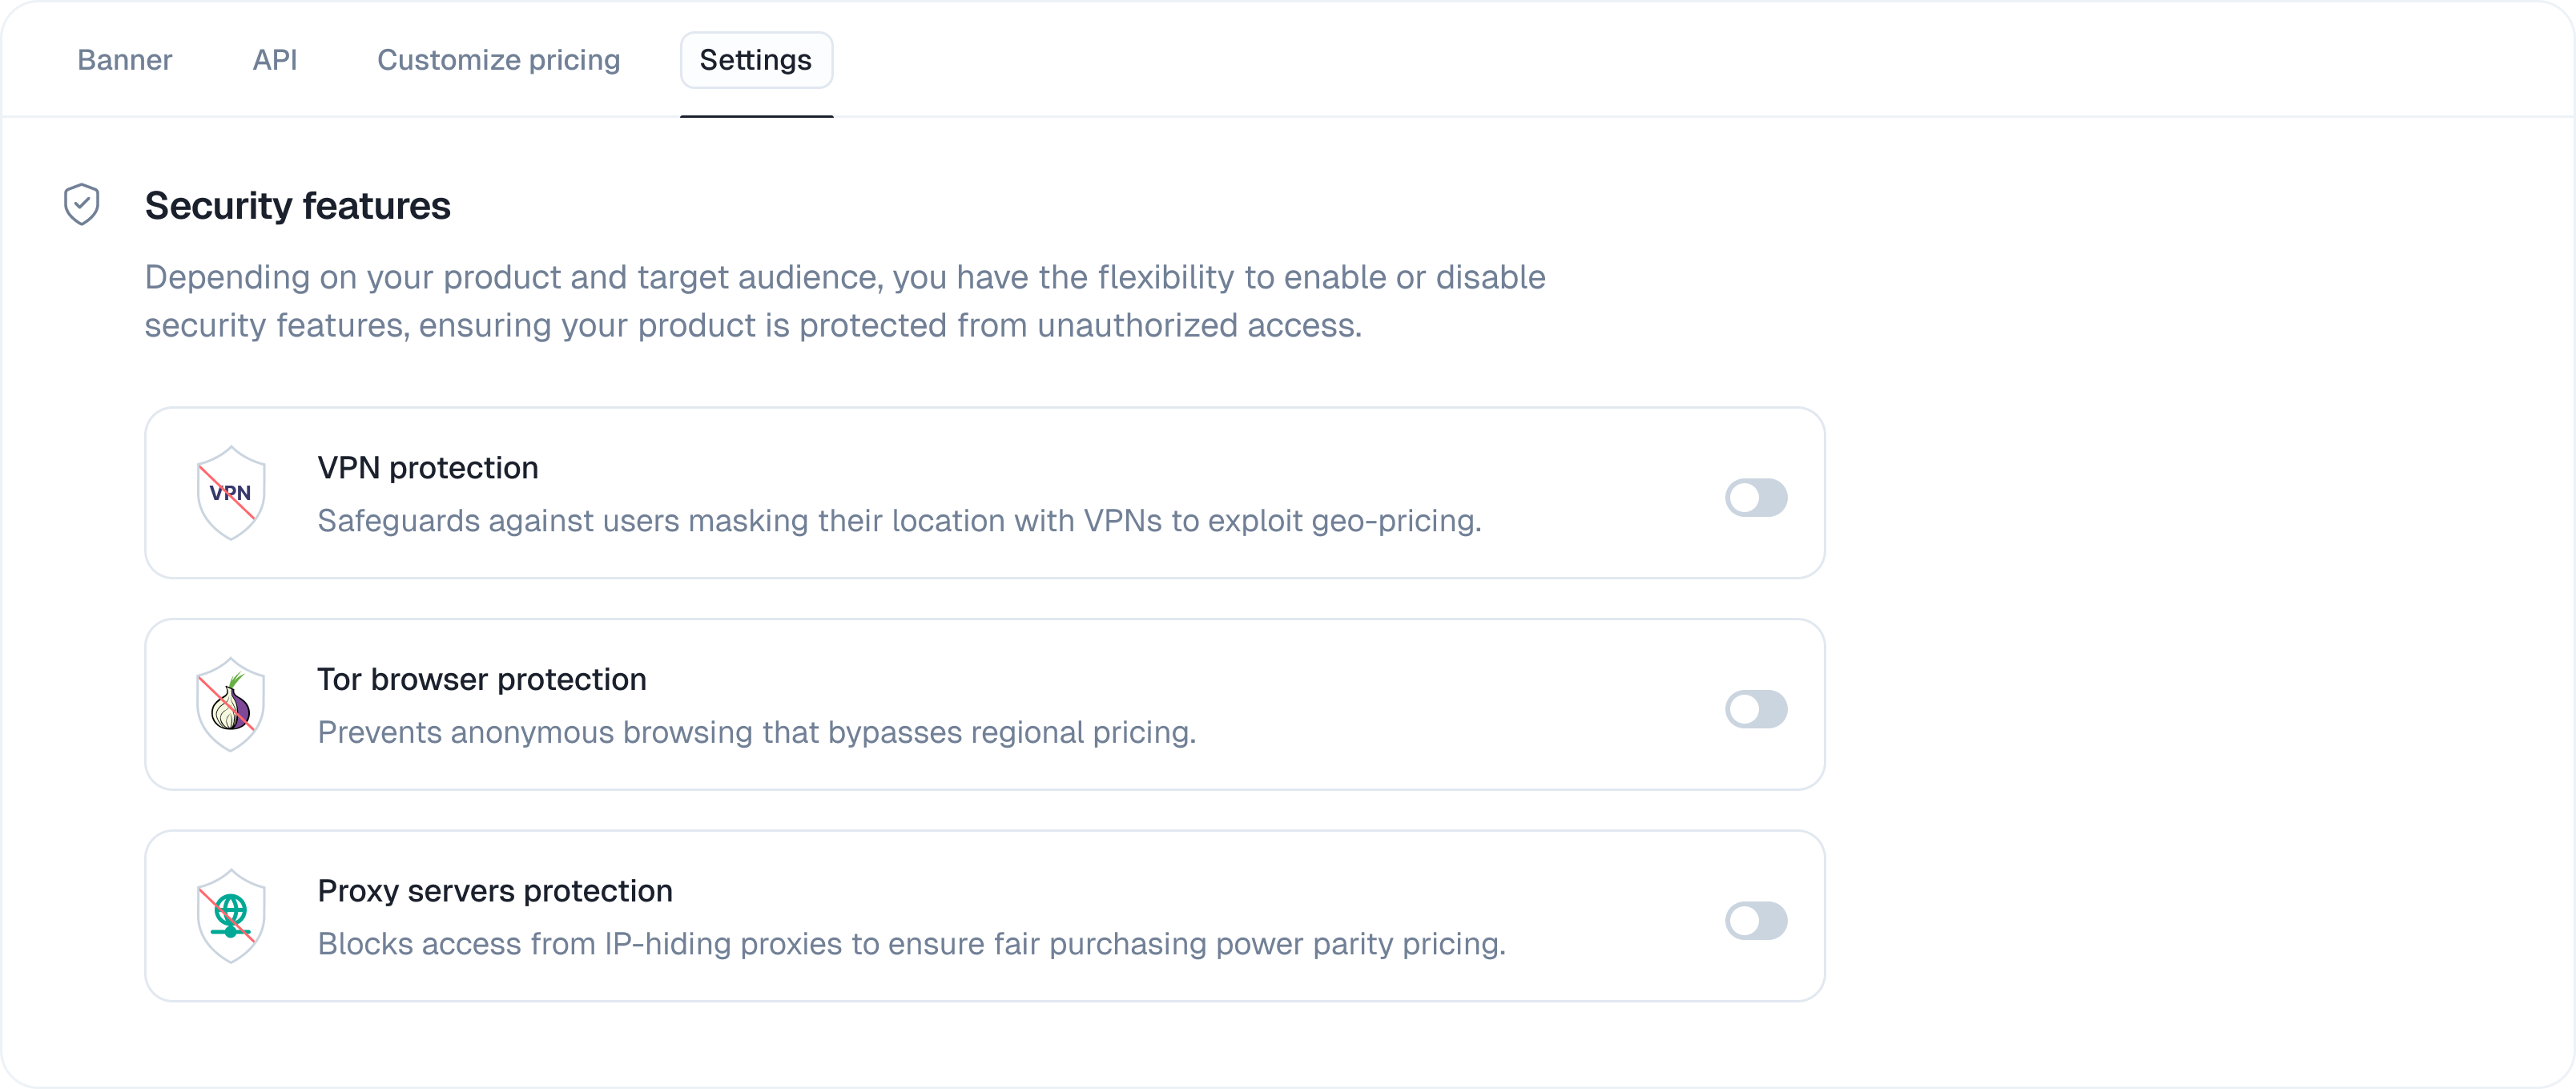Viewport: 2576px width, 1089px height.
Task: Click the Proxy servers globe shield icon
Action: pyautogui.click(x=230, y=915)
